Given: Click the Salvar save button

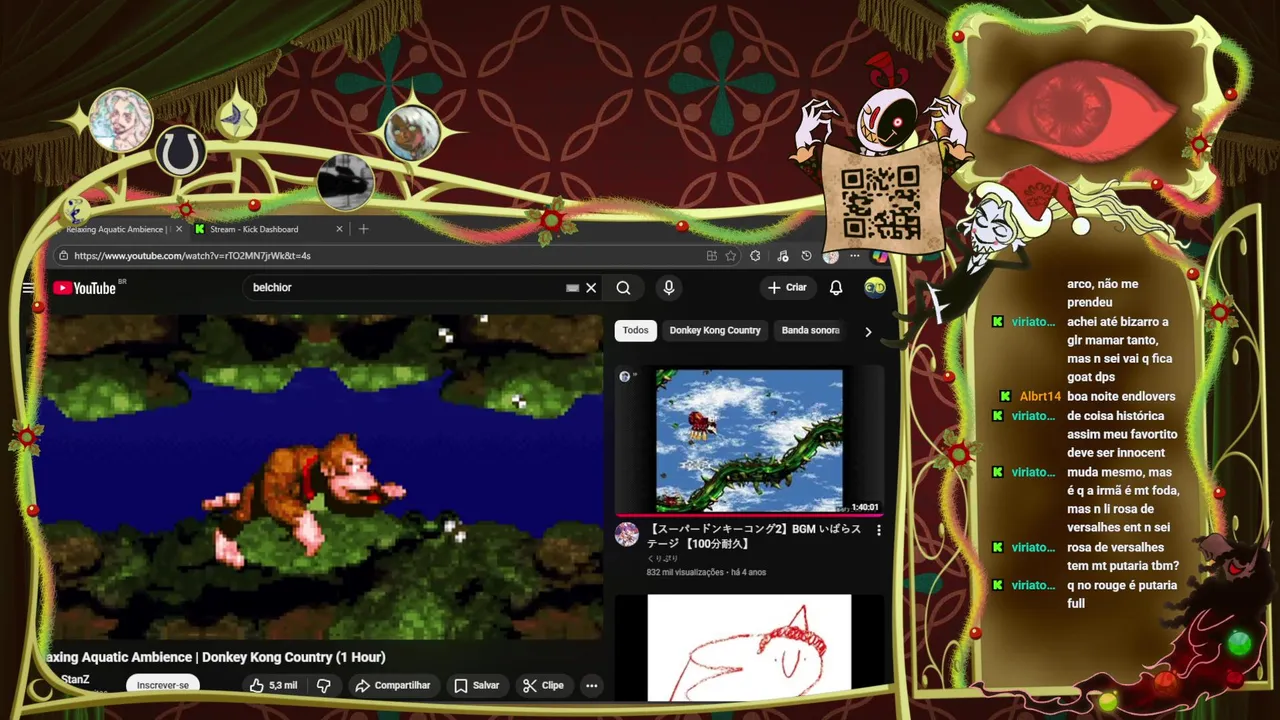Looking at the screenshot, I should pyautogui.click(x=476, y=685).
